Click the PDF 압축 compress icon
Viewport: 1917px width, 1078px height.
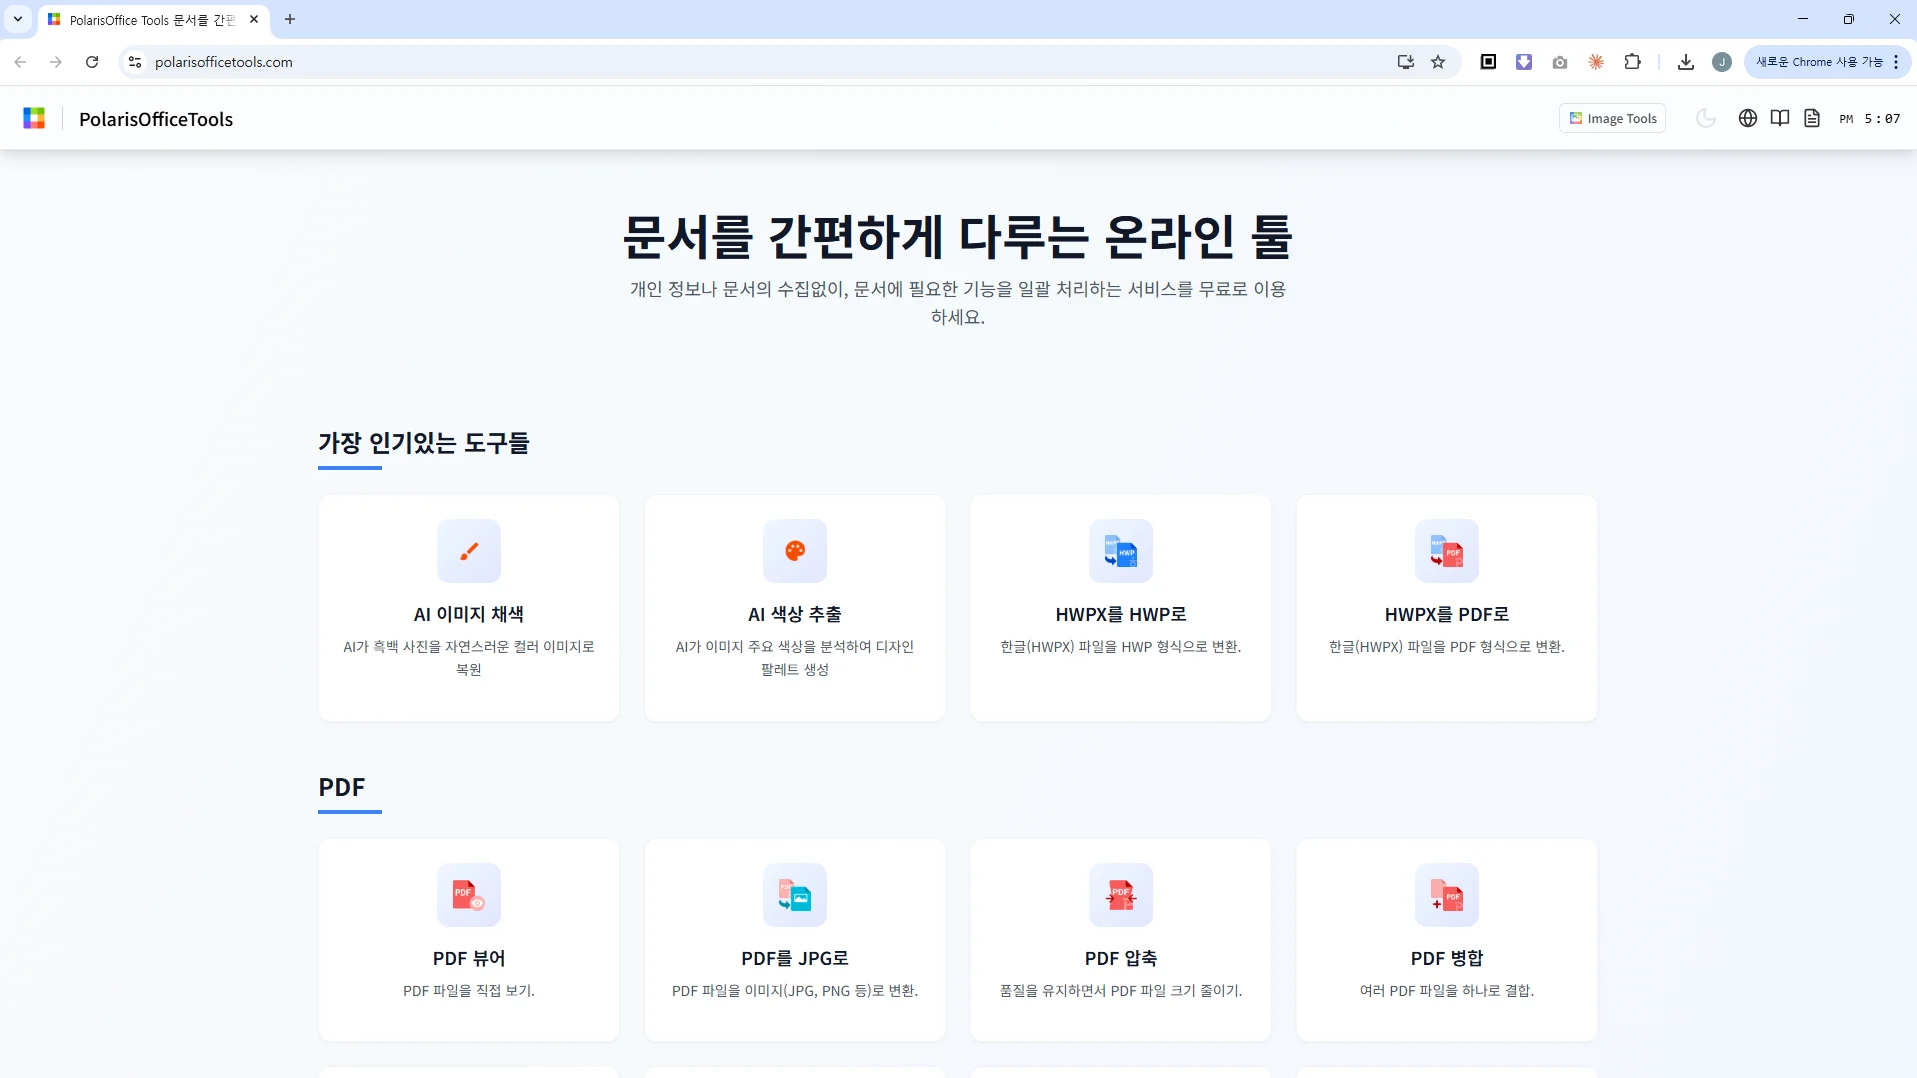pyautogui.click(x=1121, y=895)
